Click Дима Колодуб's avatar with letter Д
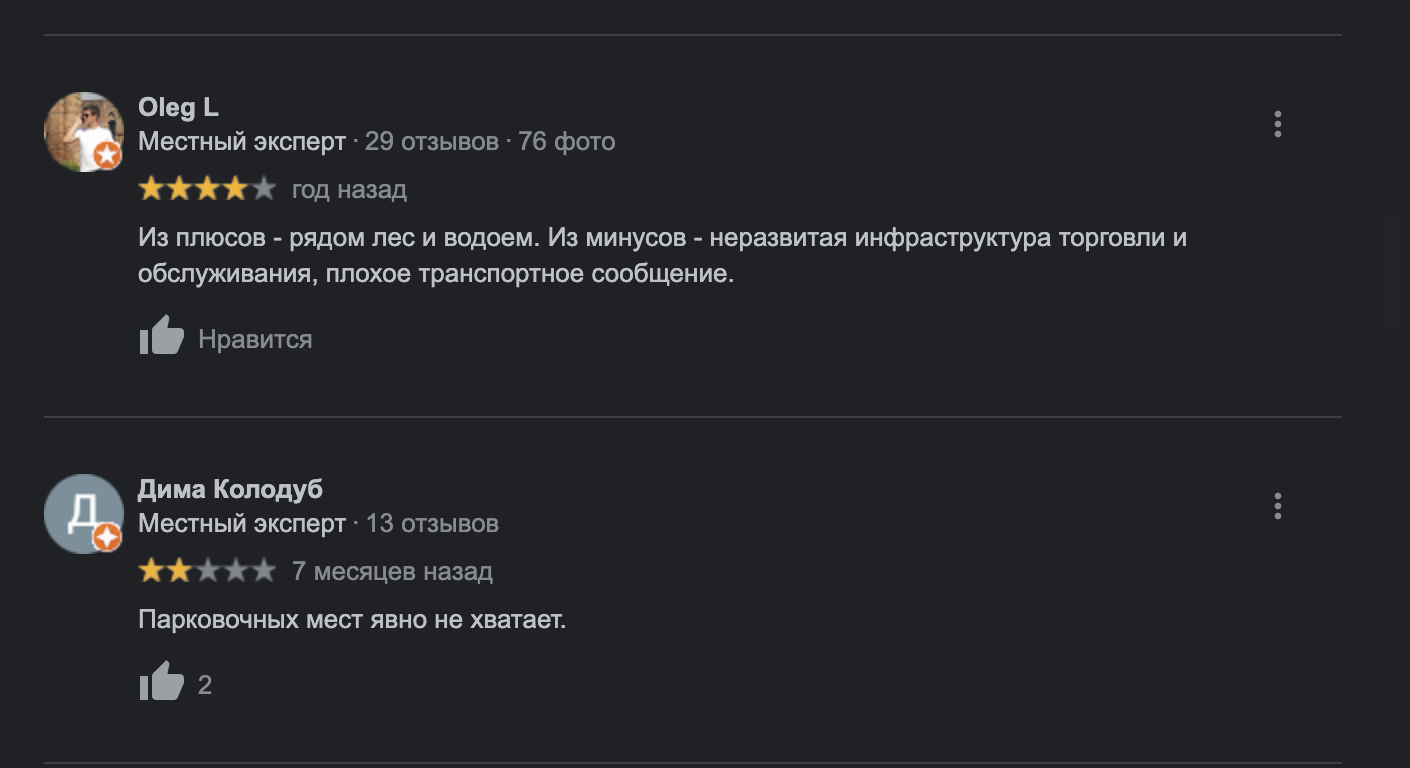This screenshot has height=768, width=1410. coord(80,511)
